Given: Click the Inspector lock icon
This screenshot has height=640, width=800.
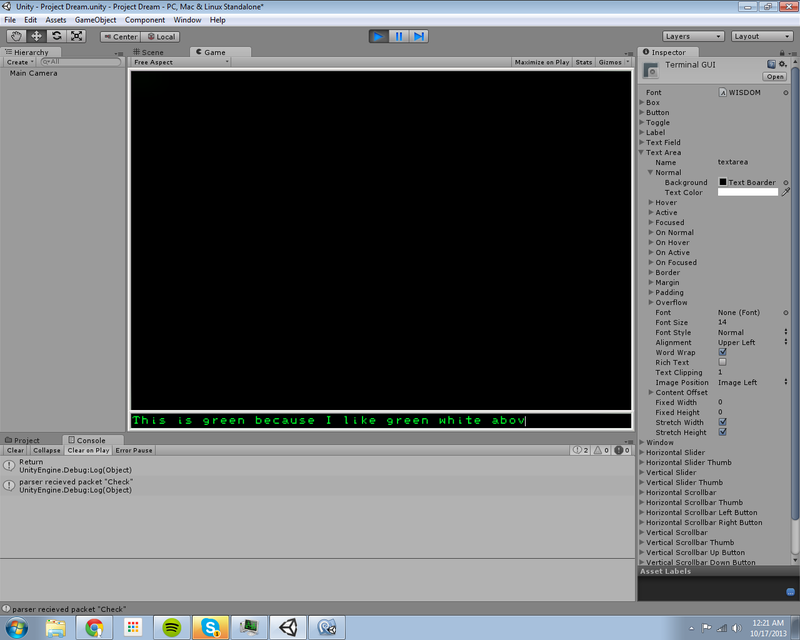Looking at the screenshot, I should tap(782, 53).
